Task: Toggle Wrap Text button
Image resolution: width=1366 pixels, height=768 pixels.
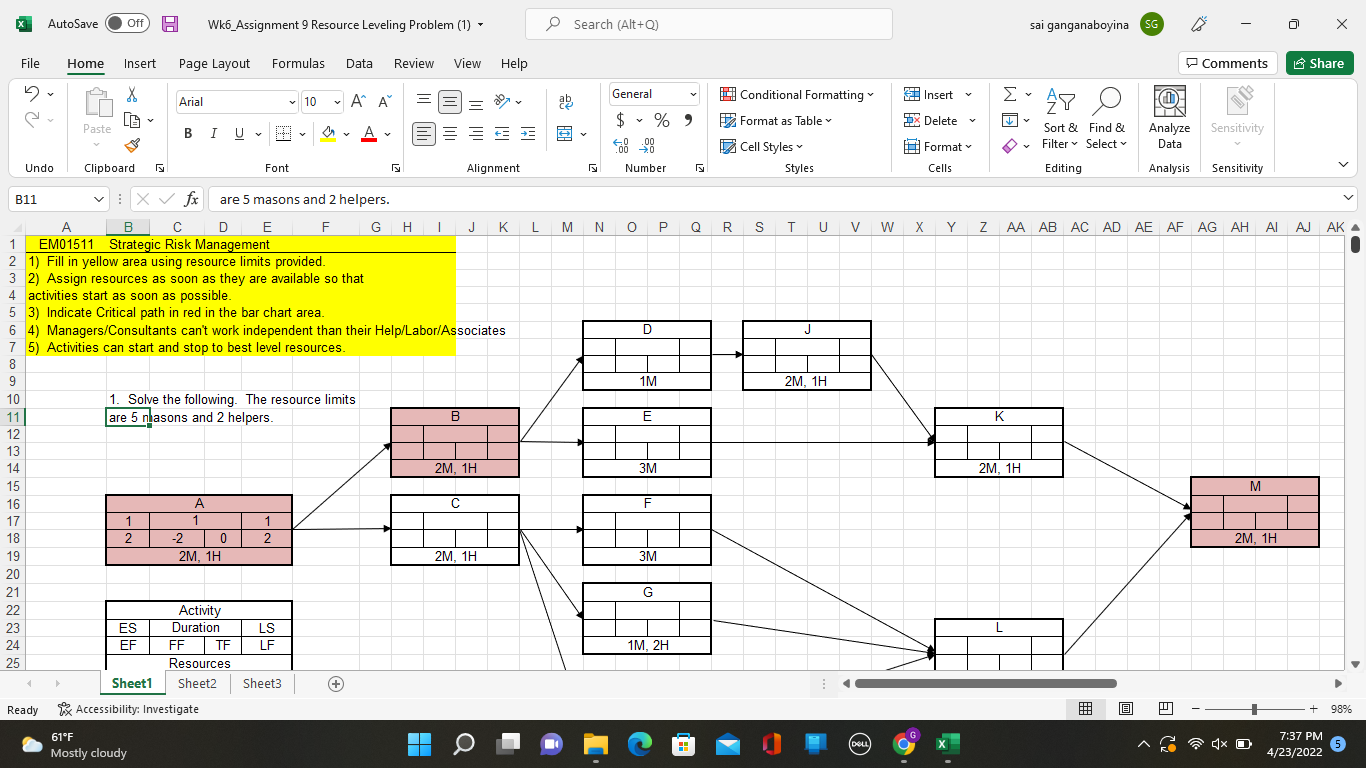Action: tap(566, 102)
